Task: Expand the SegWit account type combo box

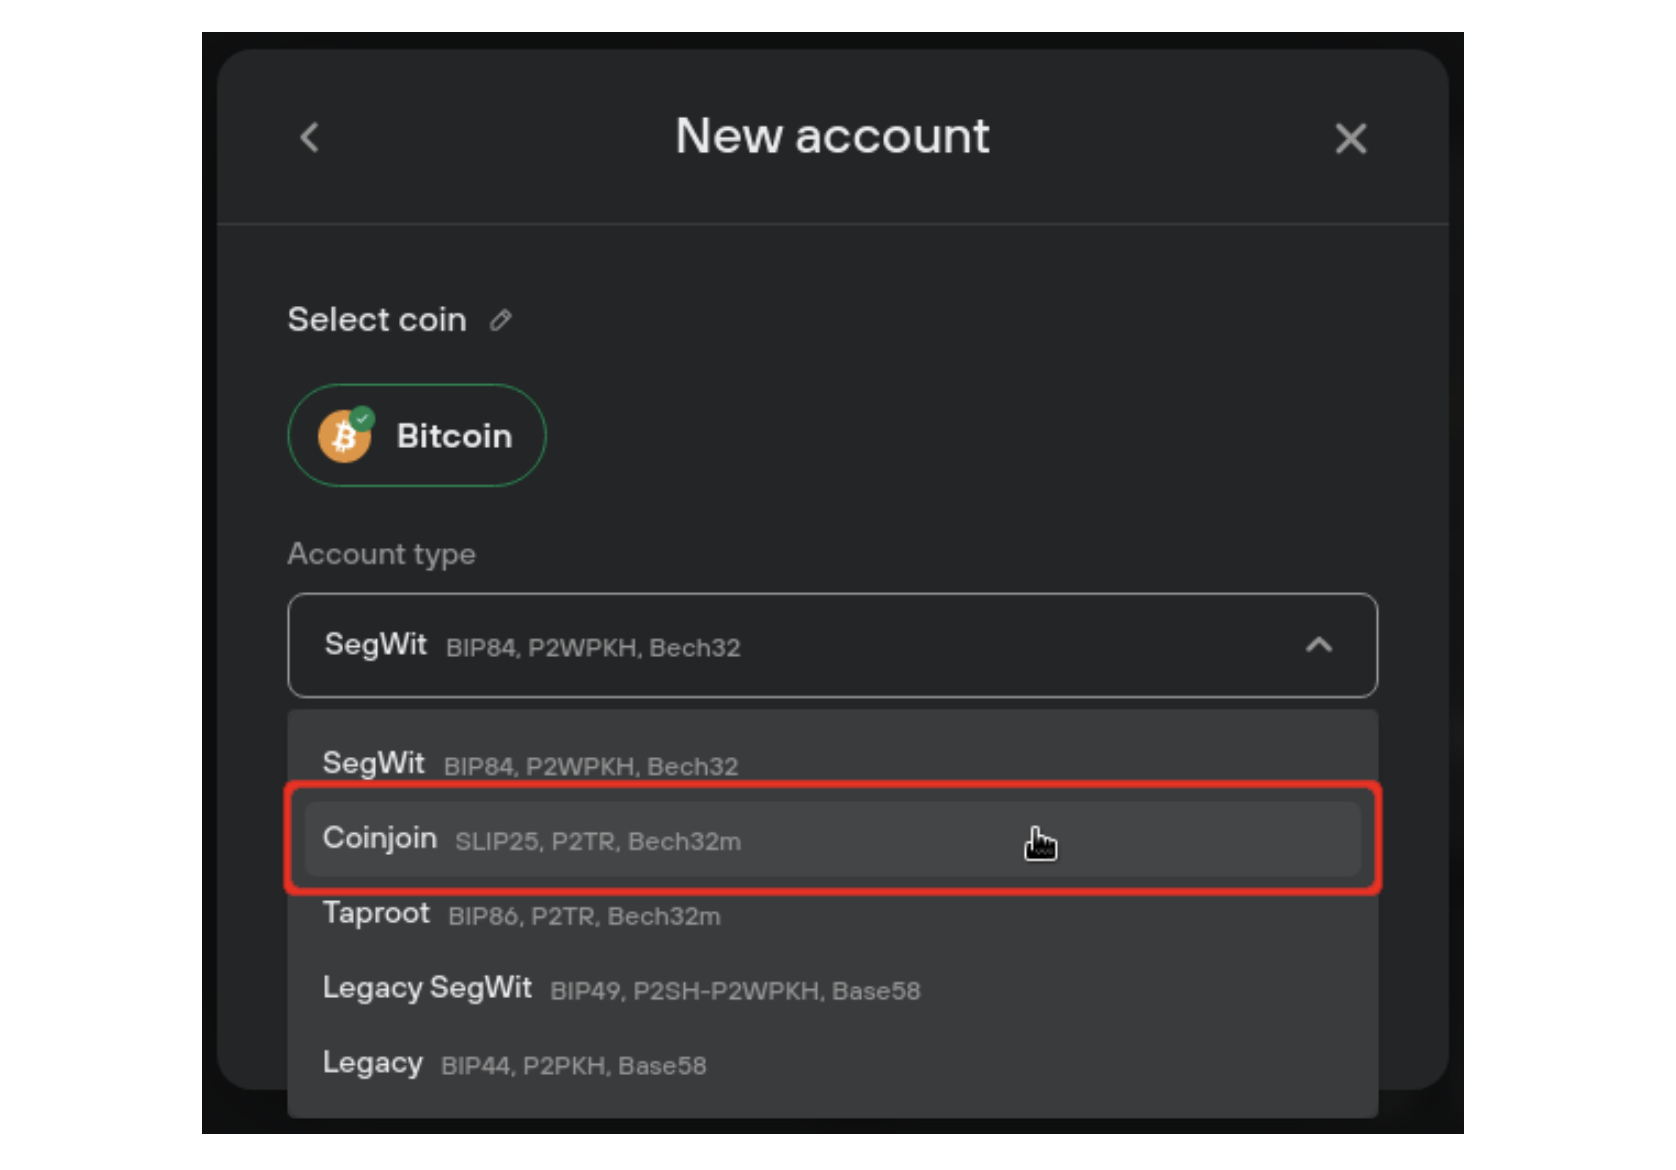Action: (x=832, y=645)
